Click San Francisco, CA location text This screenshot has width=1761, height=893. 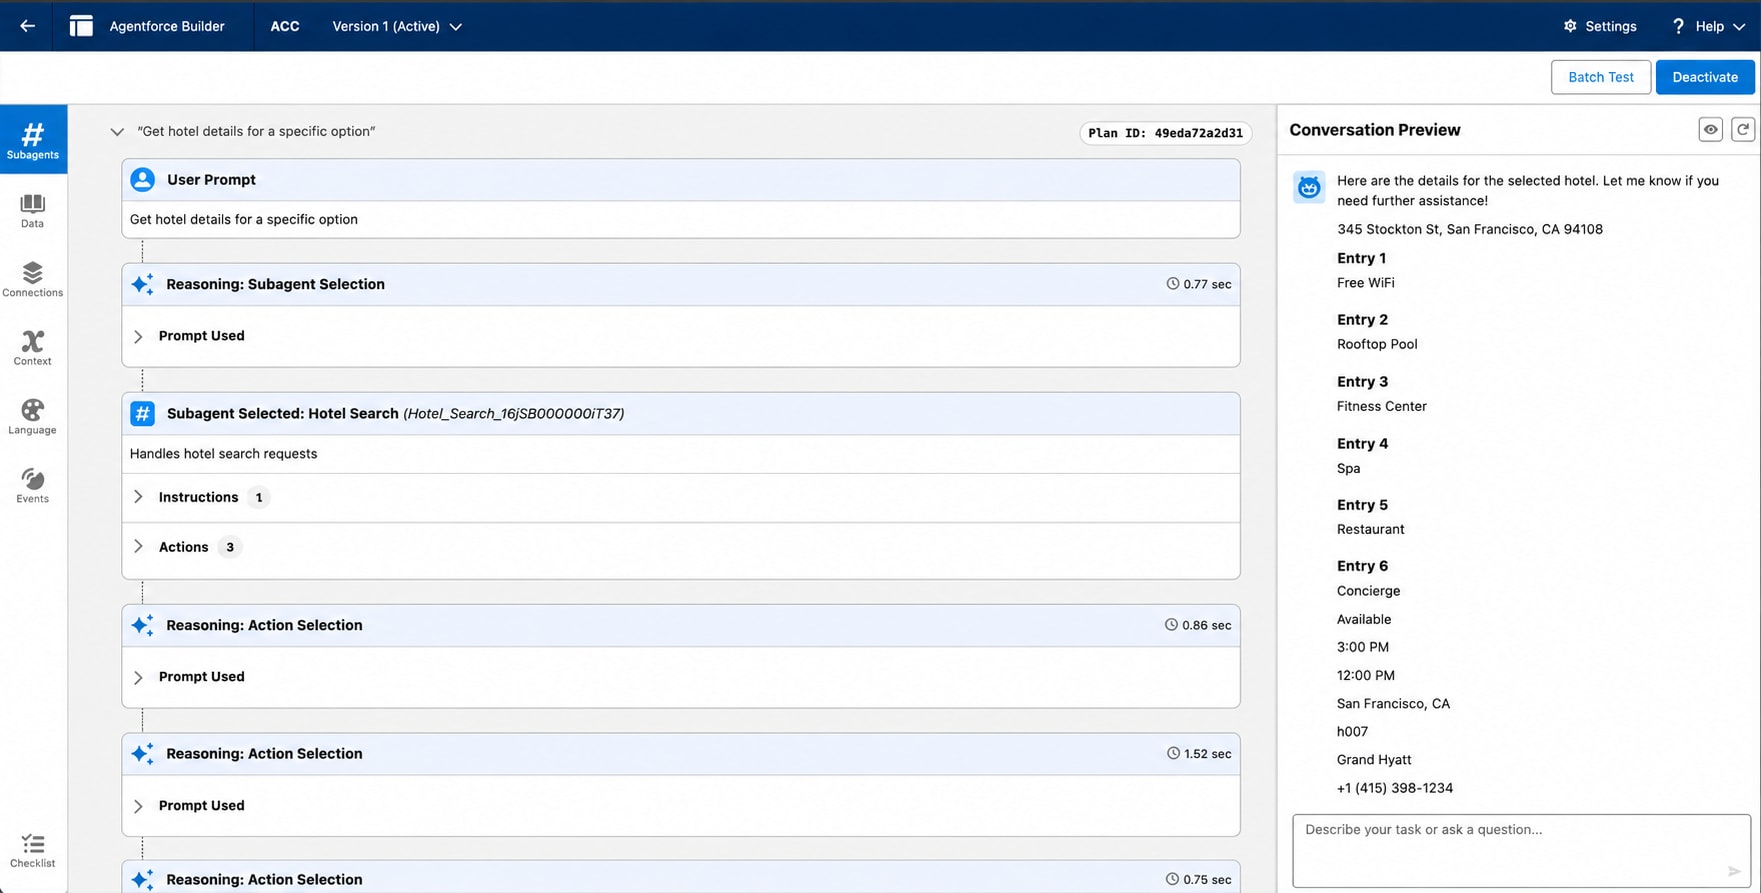click(1393, 704)
